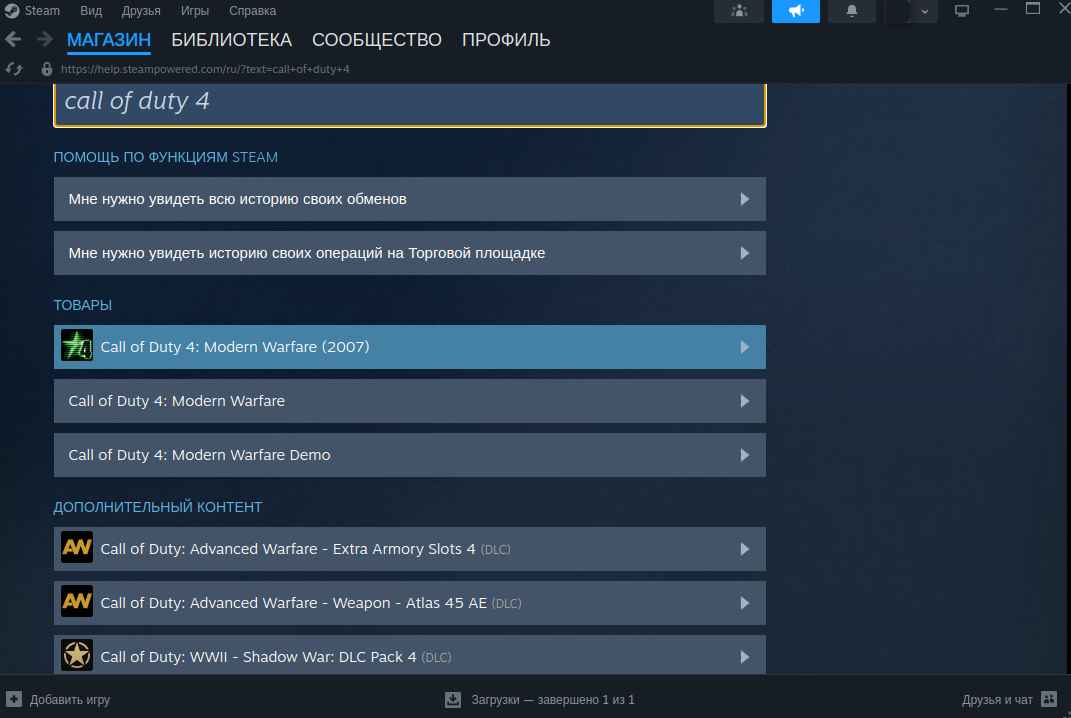The height and width of the screenshot is (718, 1071).
Task: Select Call of Duty 4: Modern Warfare (2007)
Action: pos(410,347)
